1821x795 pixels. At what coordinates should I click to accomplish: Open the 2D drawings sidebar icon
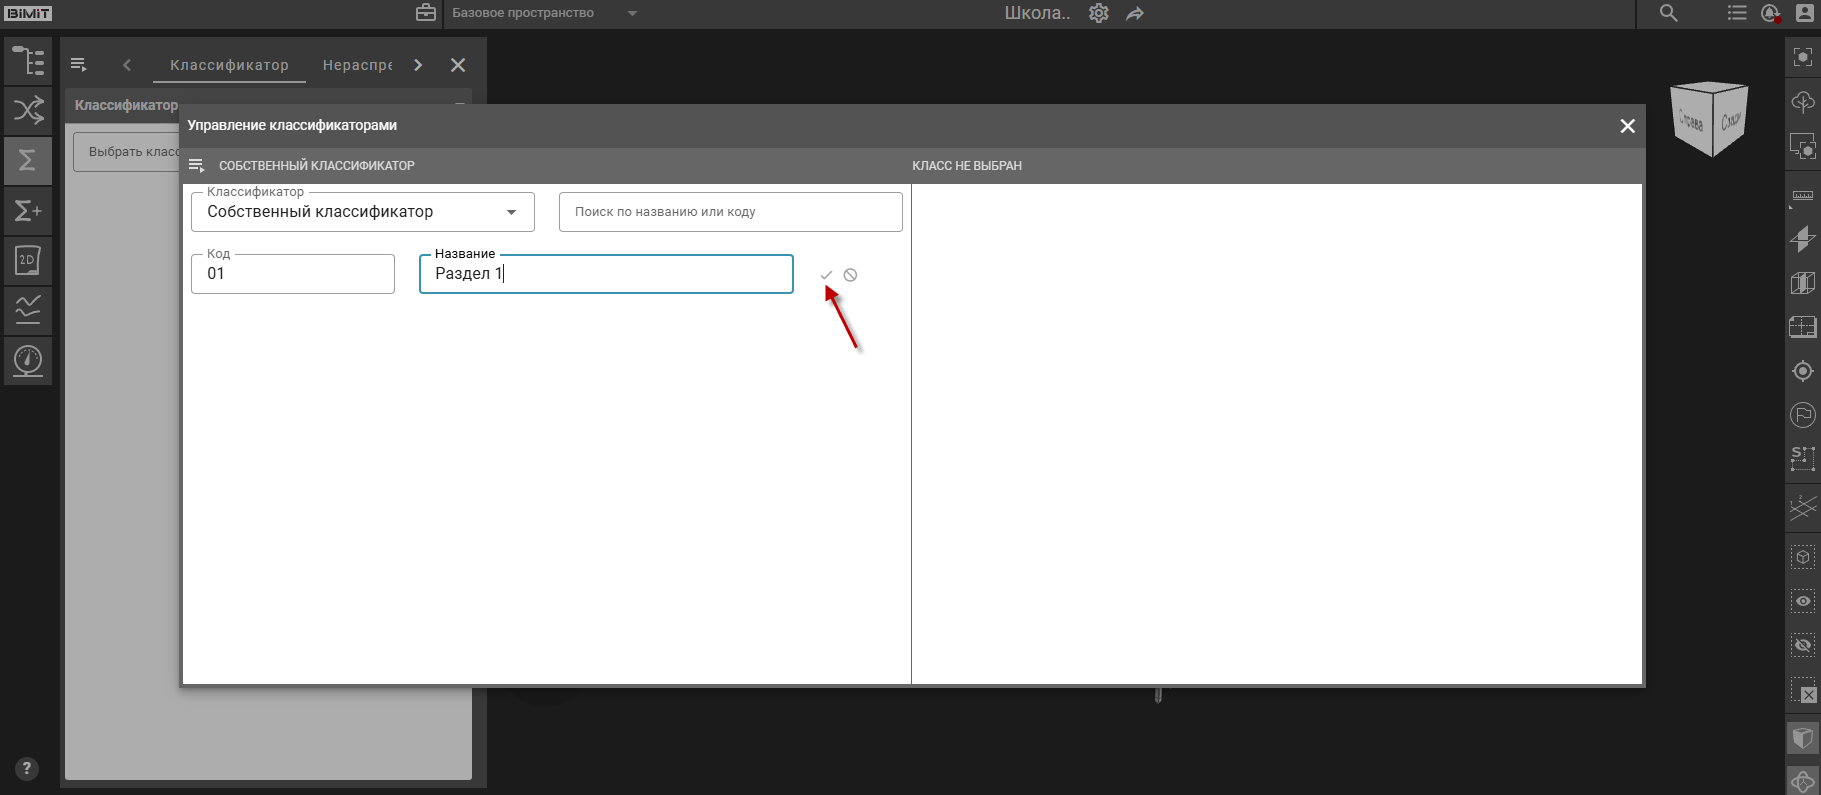point(28,261)
